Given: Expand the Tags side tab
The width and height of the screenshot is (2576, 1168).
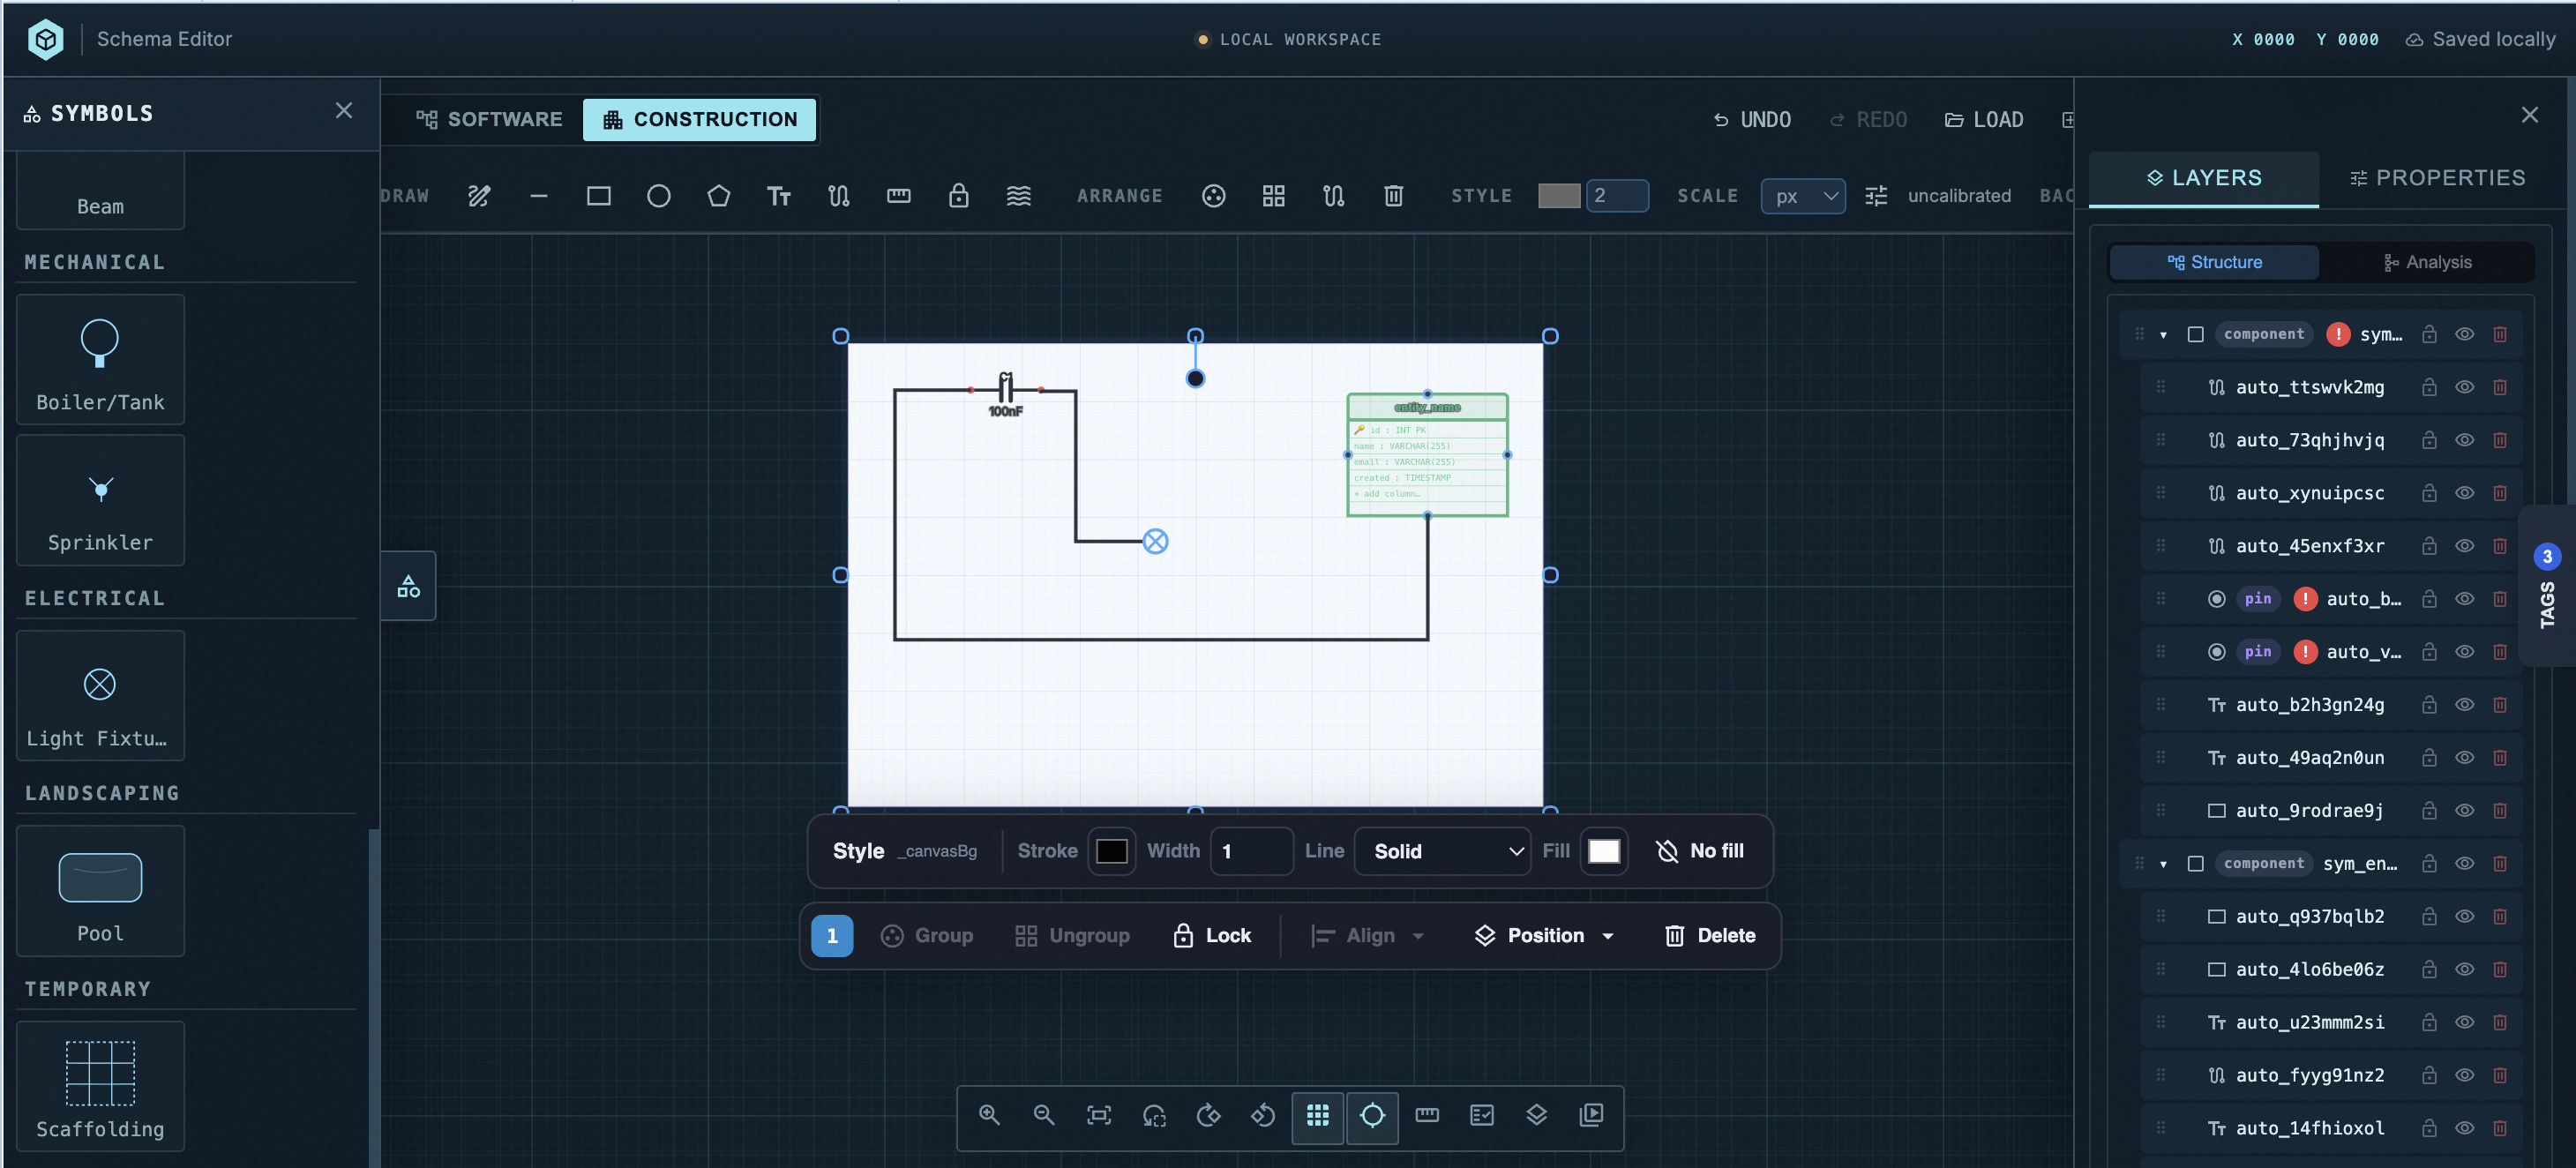Looking at the screenshot, I should pyautogui.click(x=2547, y=587).
